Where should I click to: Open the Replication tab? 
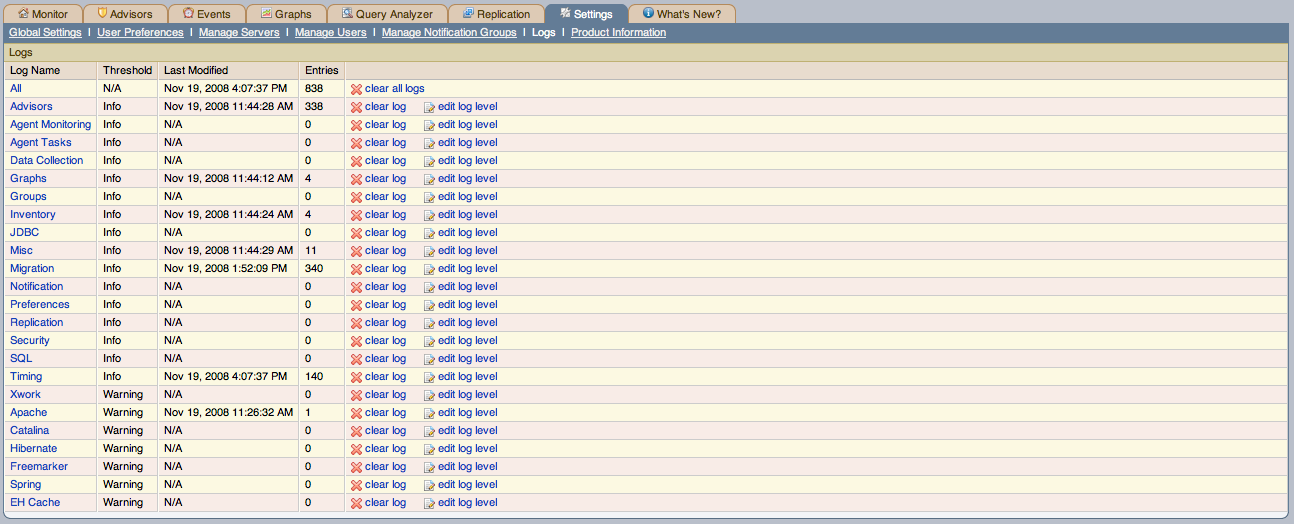coord(495,14)
